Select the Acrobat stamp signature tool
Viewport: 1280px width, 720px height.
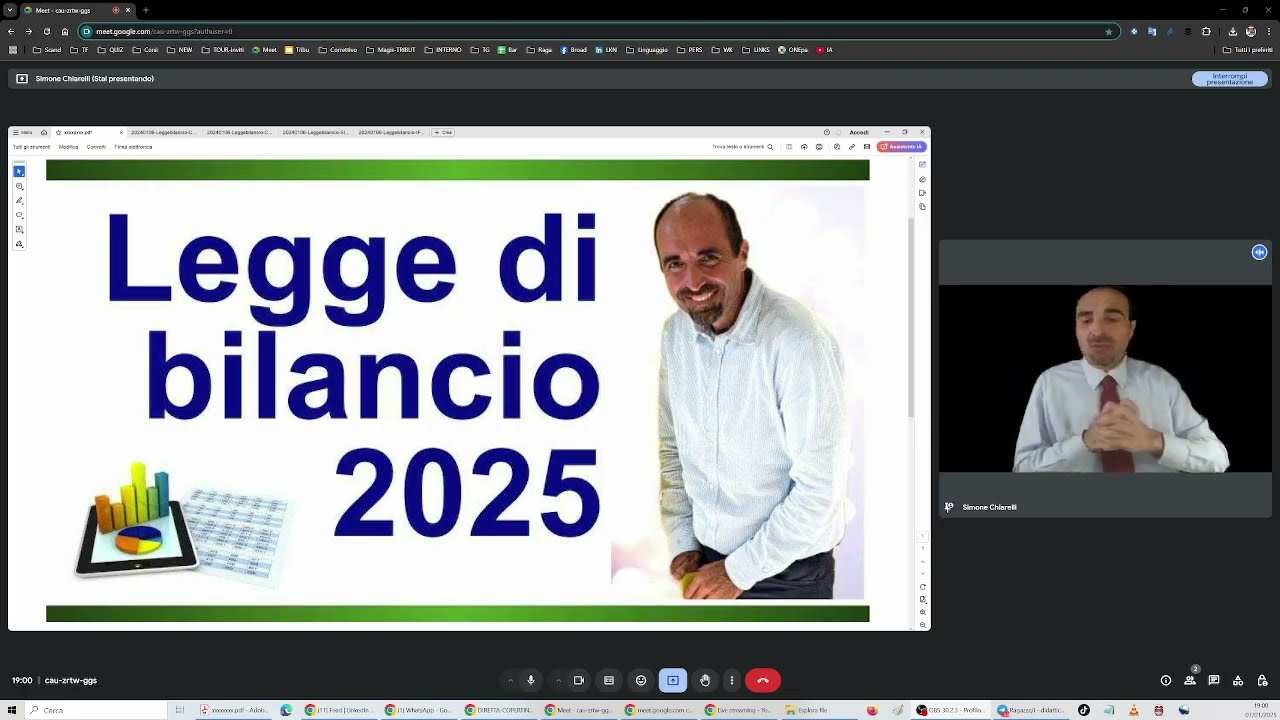19,244
